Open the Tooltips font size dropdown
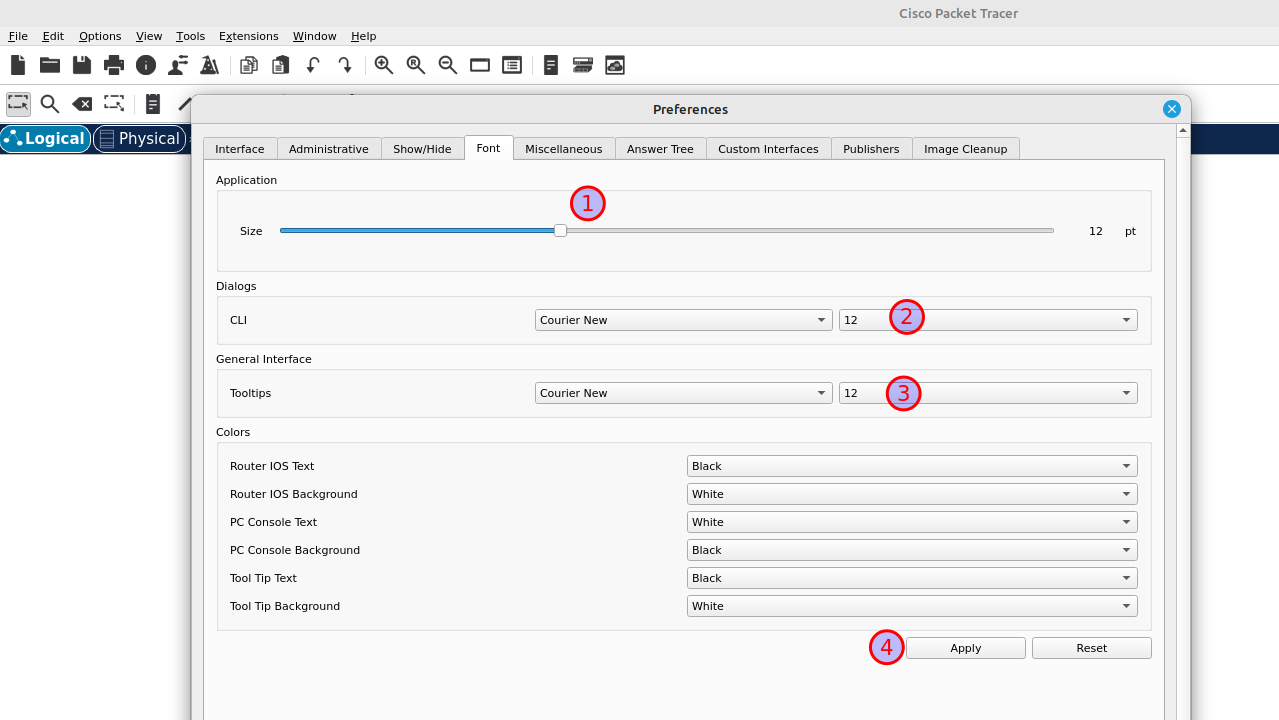This screenshot has height=720, width=1279. click(987, 393)
